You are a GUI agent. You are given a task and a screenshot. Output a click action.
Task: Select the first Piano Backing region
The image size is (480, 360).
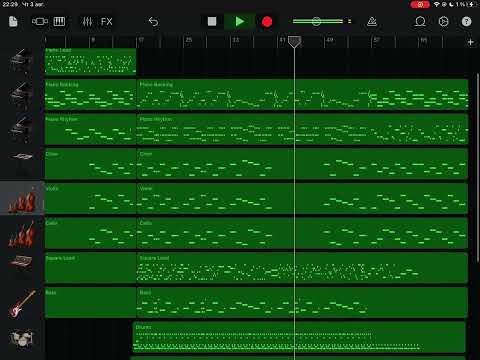(x=90, y=95)
